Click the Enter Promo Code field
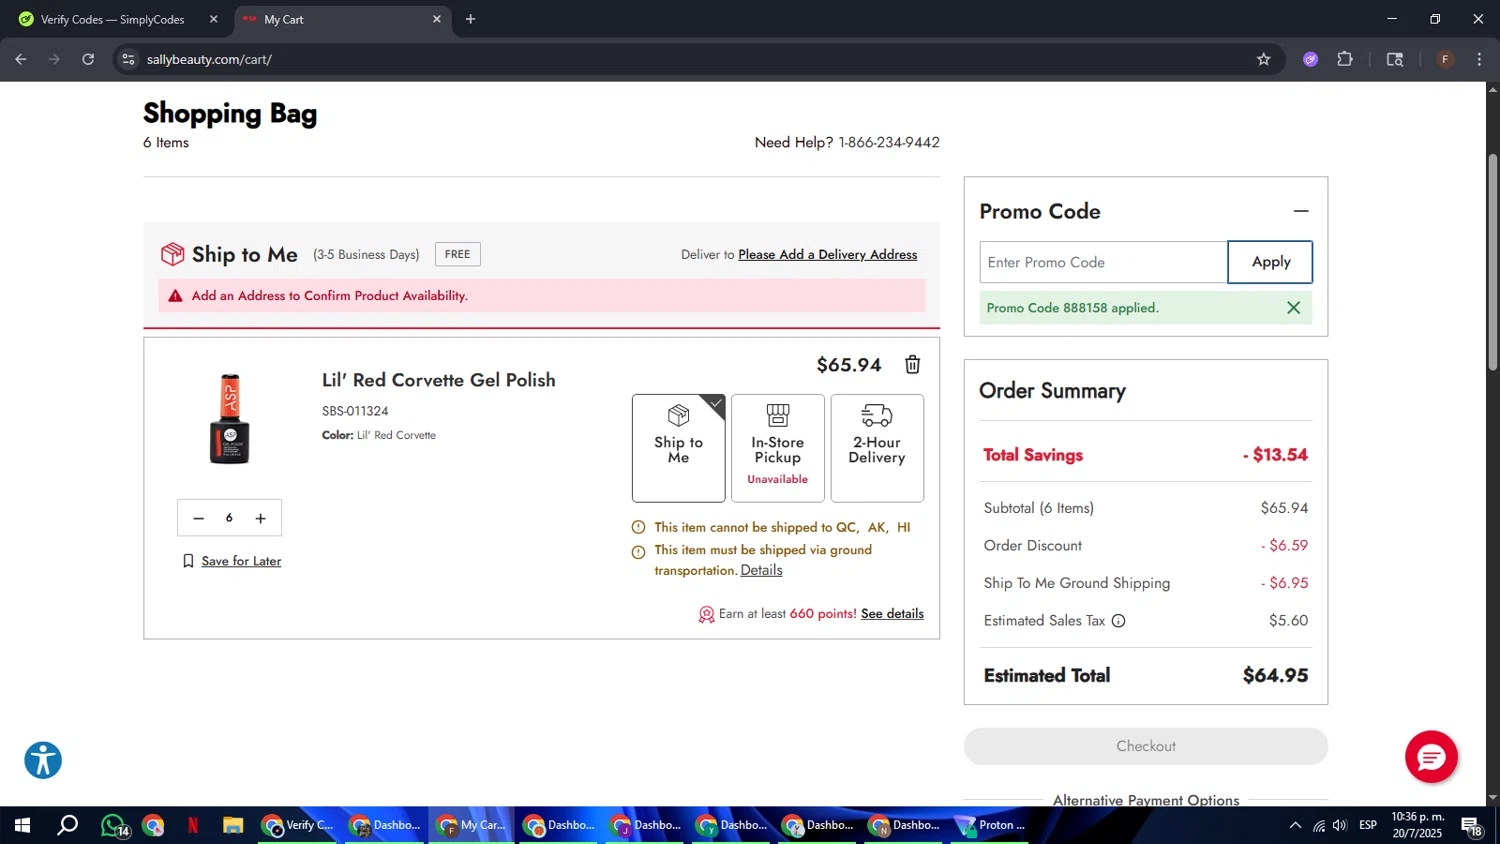The height and width of the screenshot is (844, 1500). click(1102, 262)
